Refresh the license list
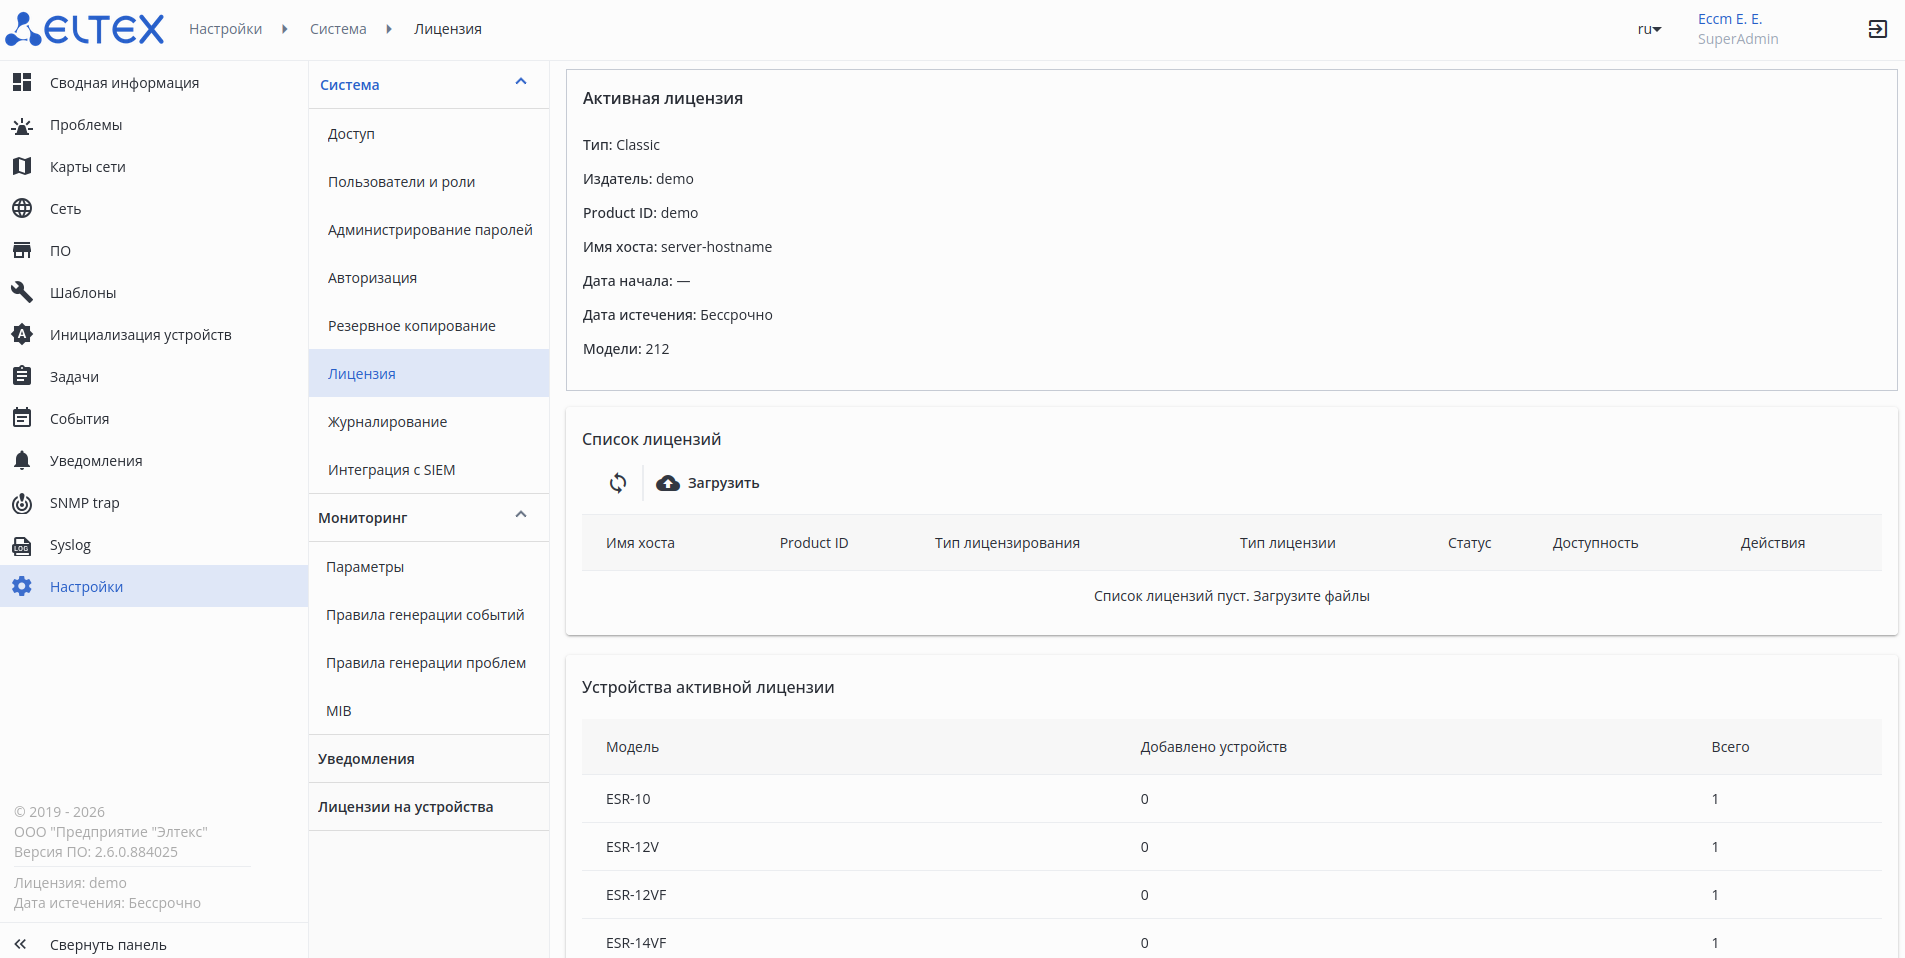This screenshot has width=1905, height=958. [618, 483]
